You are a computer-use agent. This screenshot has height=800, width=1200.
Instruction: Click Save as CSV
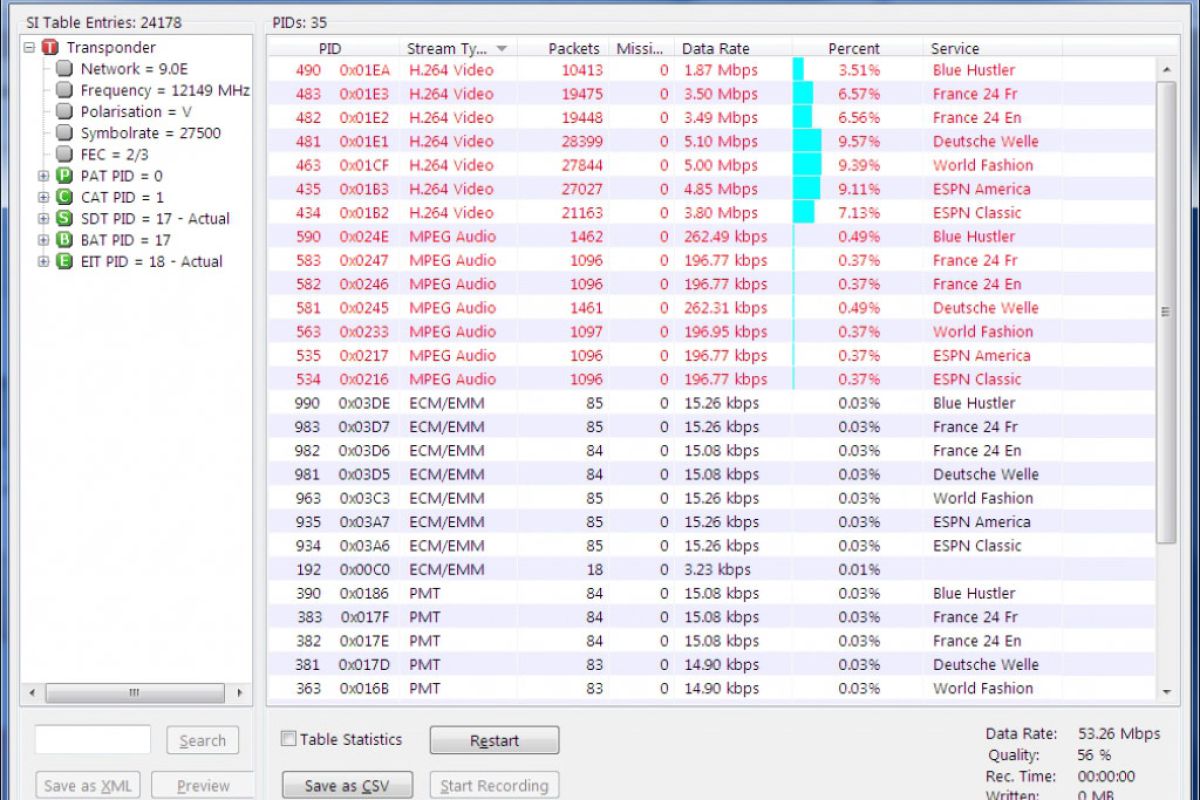(346, 785)
